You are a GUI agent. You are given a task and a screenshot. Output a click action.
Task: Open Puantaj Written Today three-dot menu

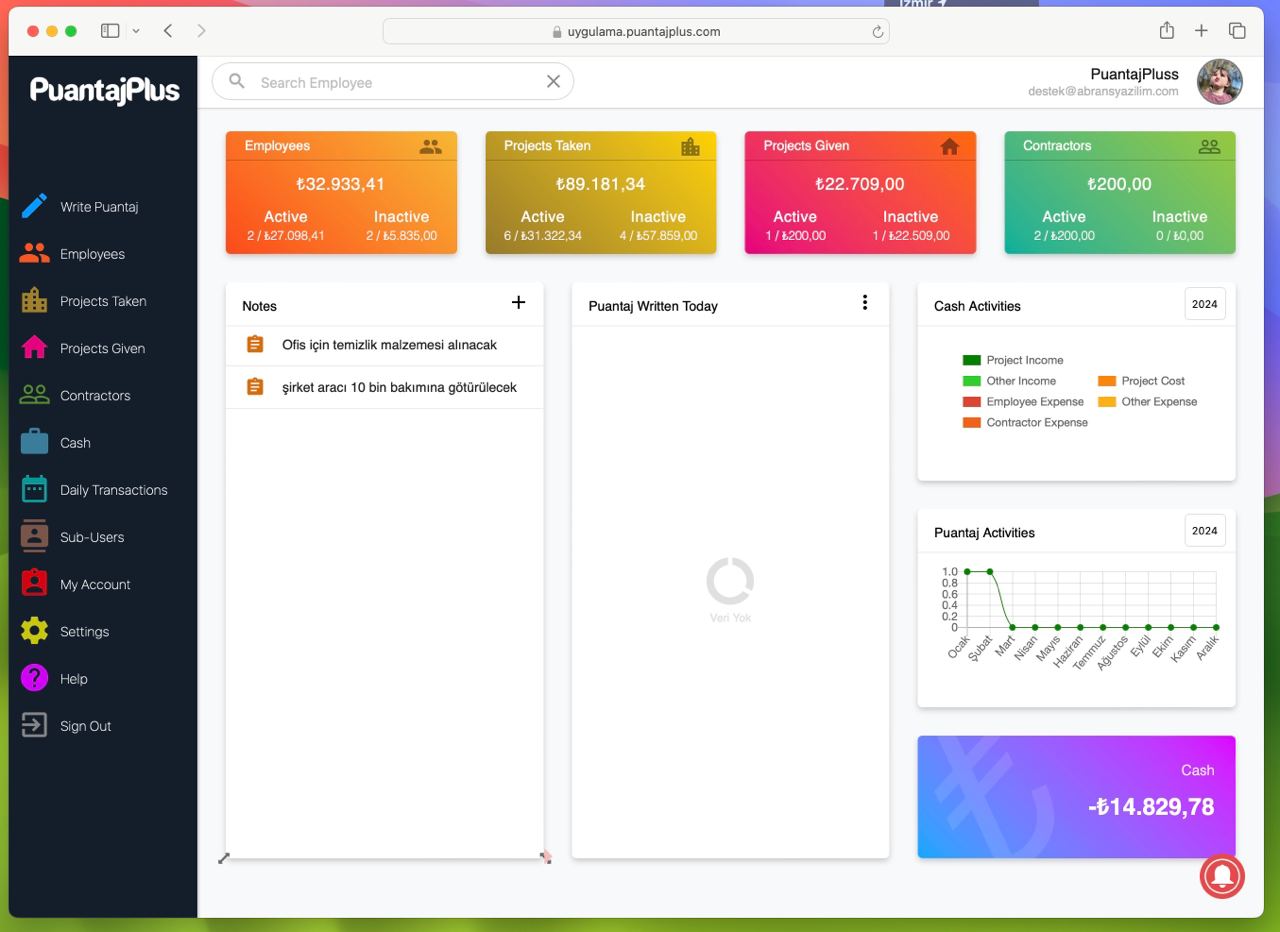865,302
